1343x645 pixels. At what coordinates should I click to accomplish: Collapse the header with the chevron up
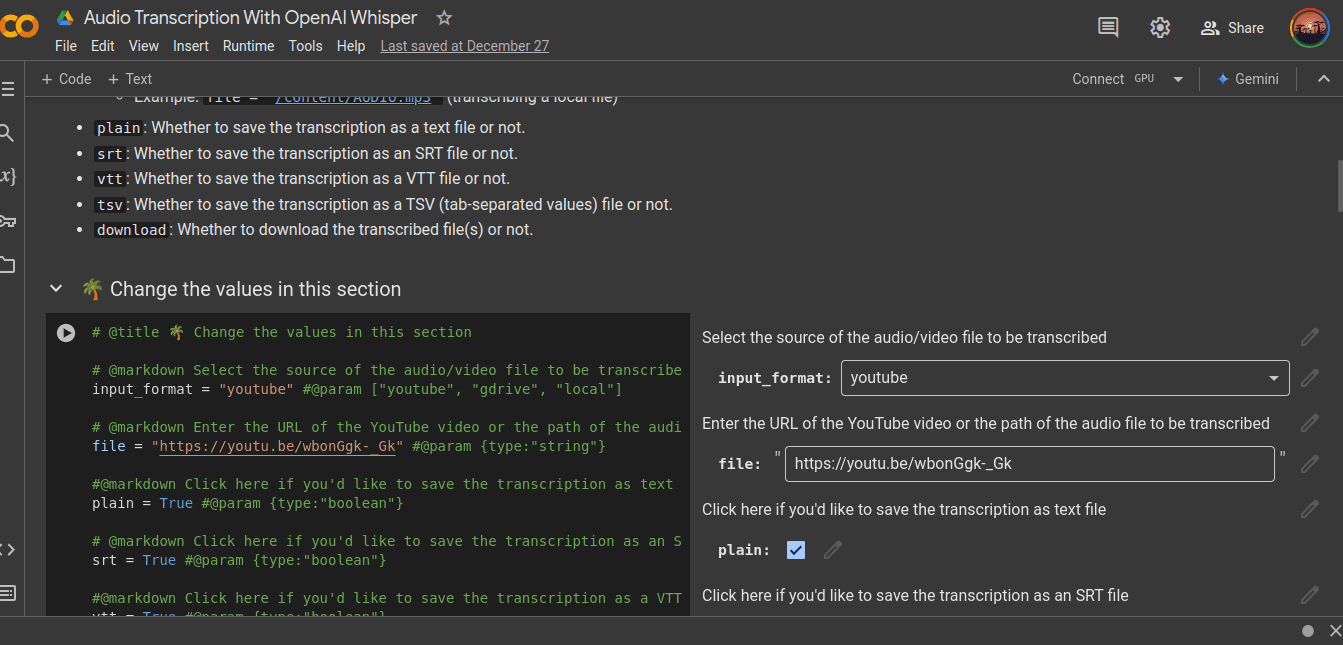pyautogui.click(x=1323, y=79)
